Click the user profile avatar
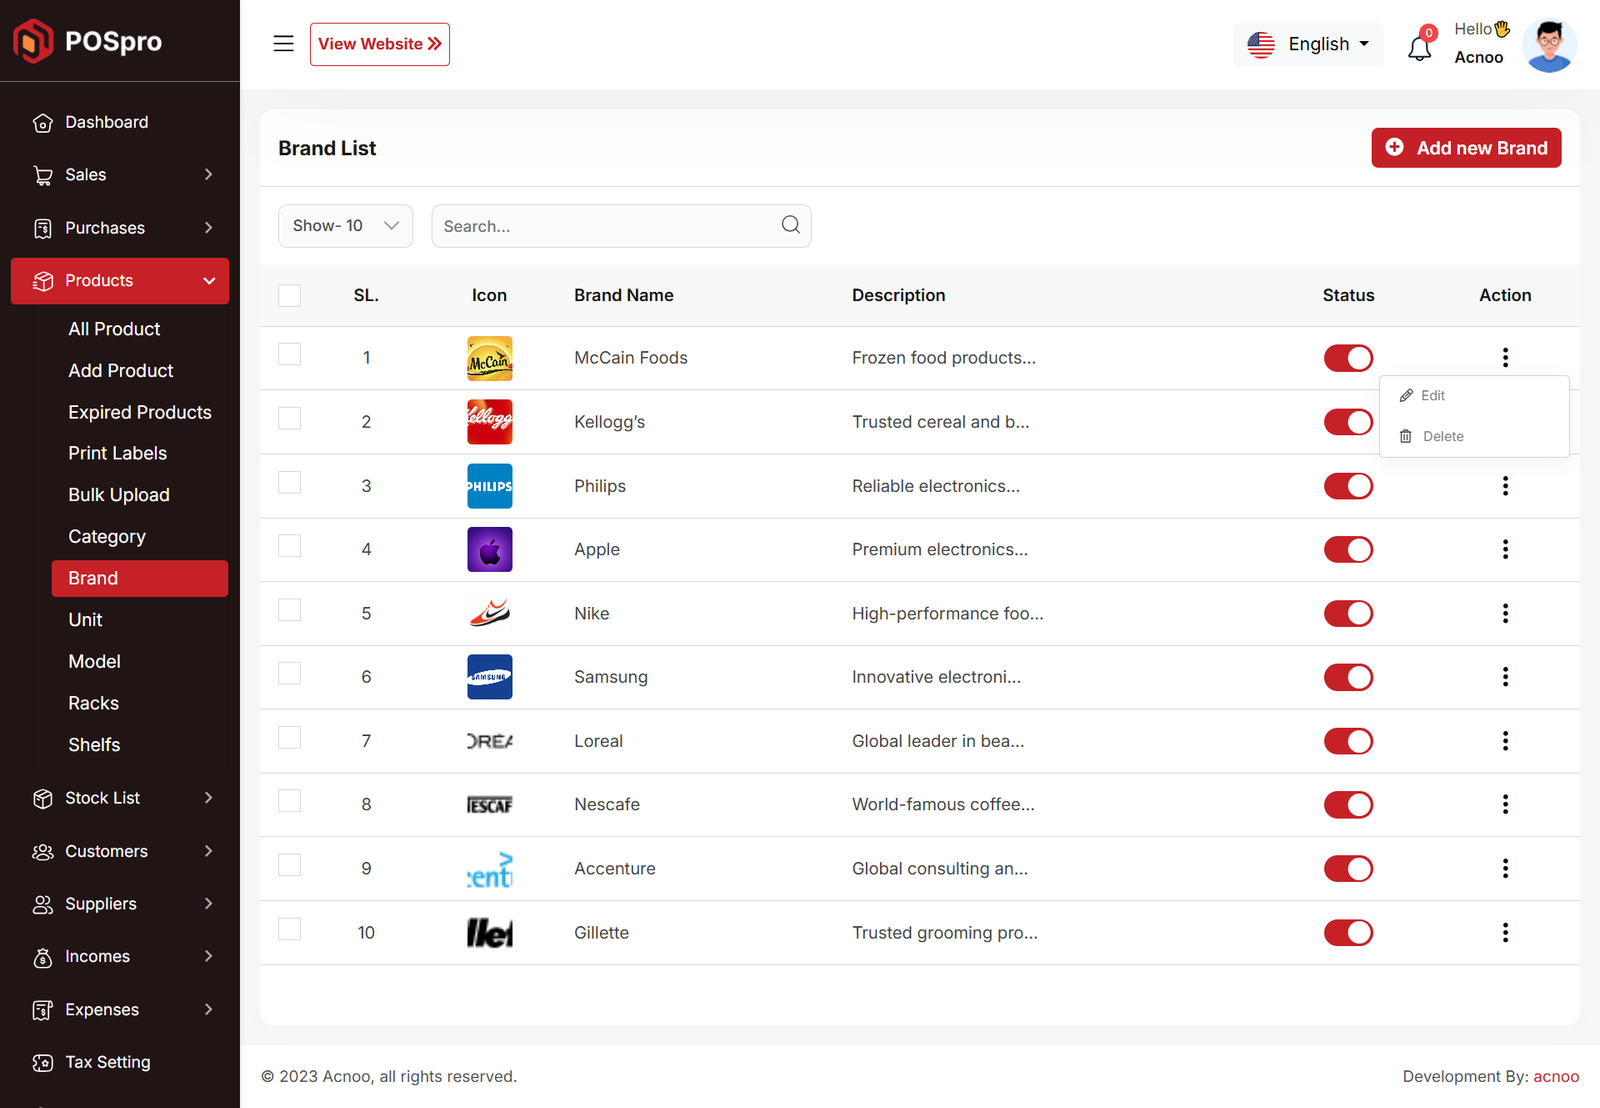1600x1108 pixels. click(x=1548, y=46)
